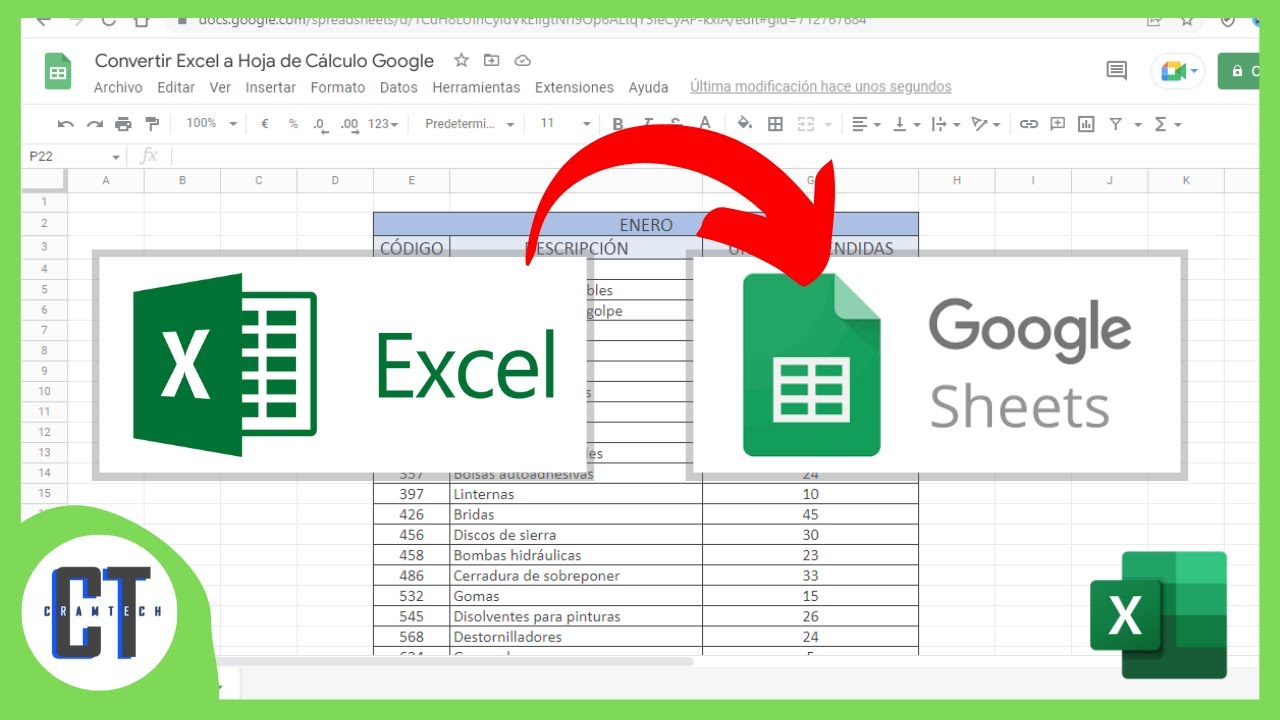Screen dimensions: 1280x720
Task: Open the Extensiones menu
Action: (x=574, y=88)
